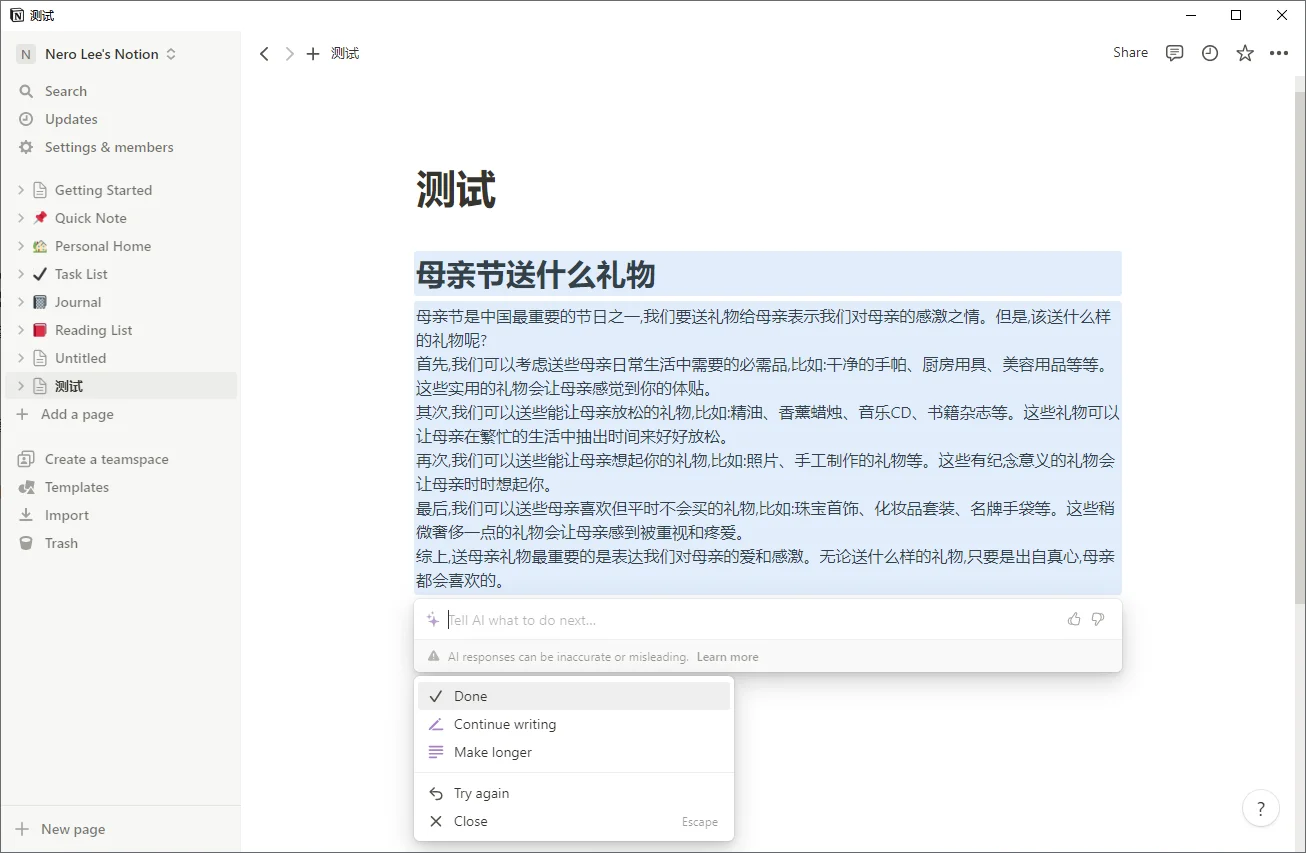Click the page vertical scrollbar
The width and height of the screenshot is (1306, 853).
point(1299,350)
